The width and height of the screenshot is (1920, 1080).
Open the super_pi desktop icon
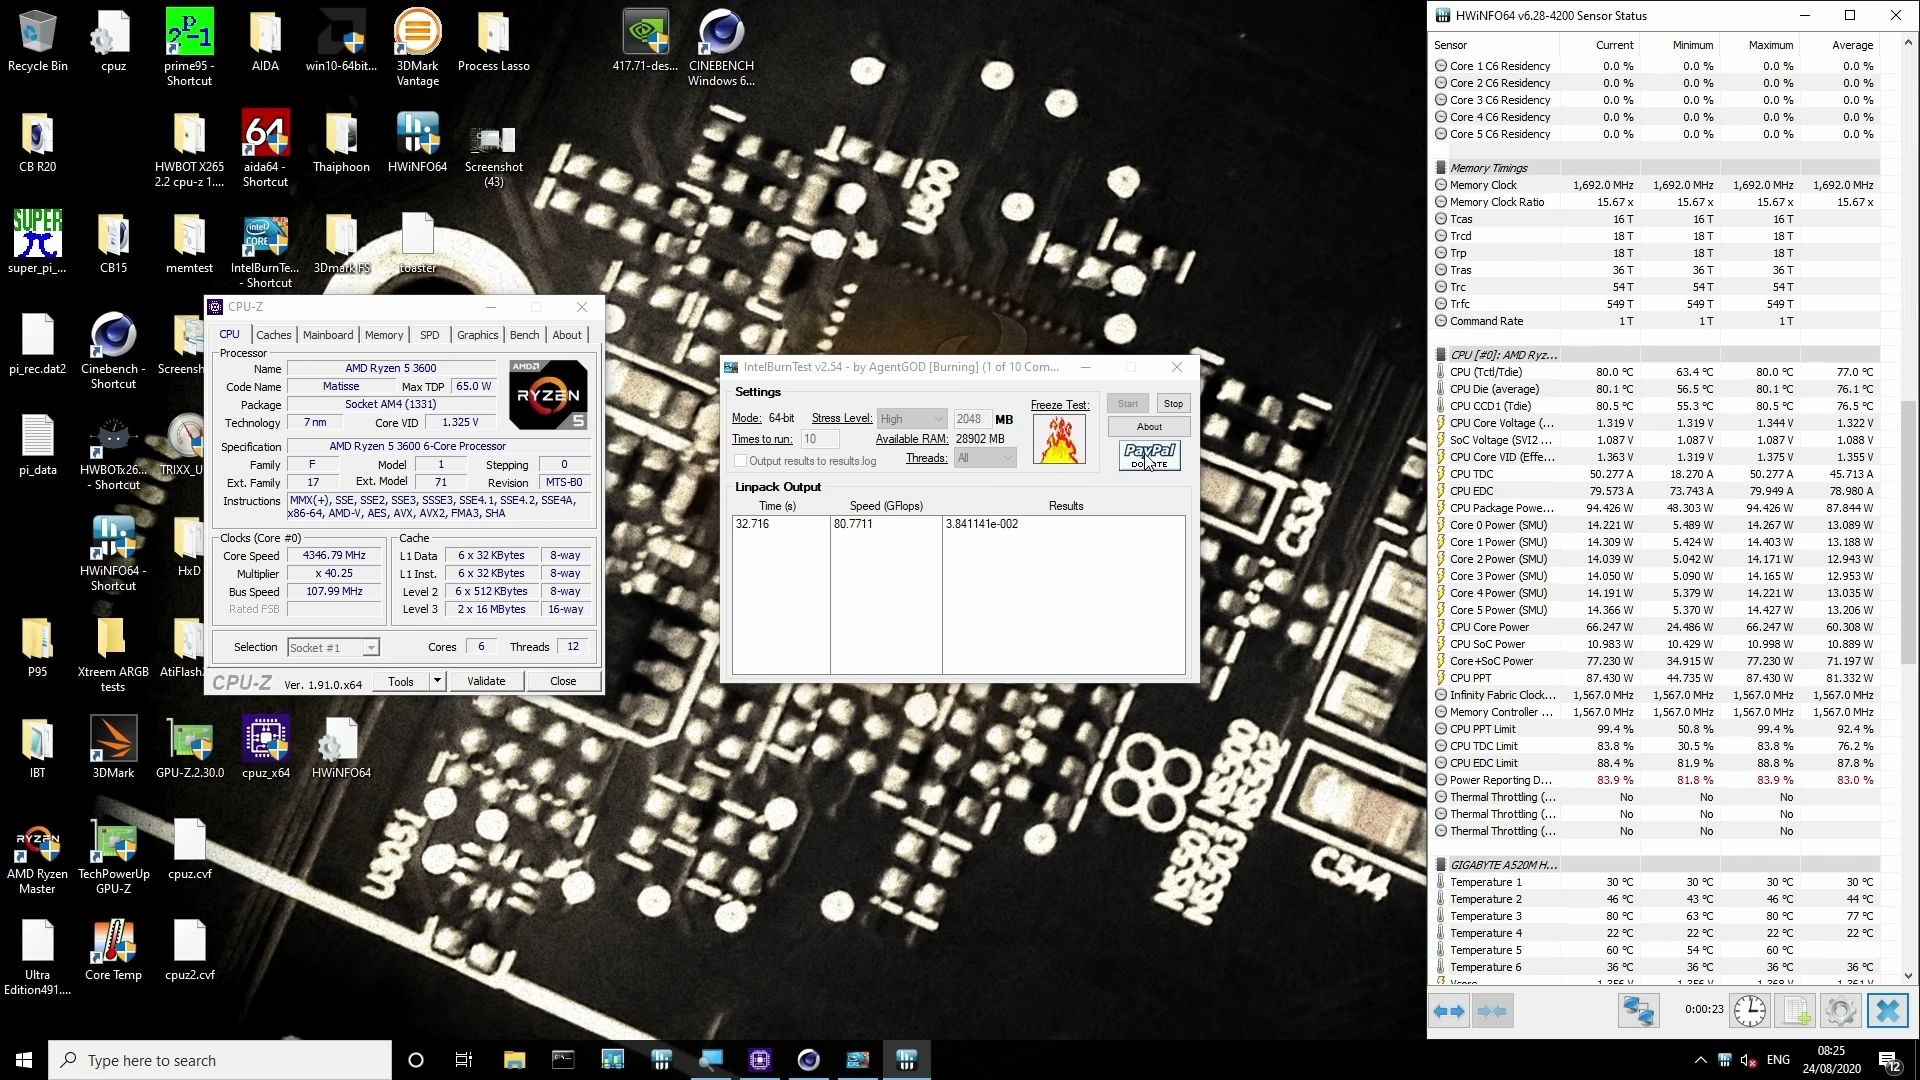(x=37, y=243)
